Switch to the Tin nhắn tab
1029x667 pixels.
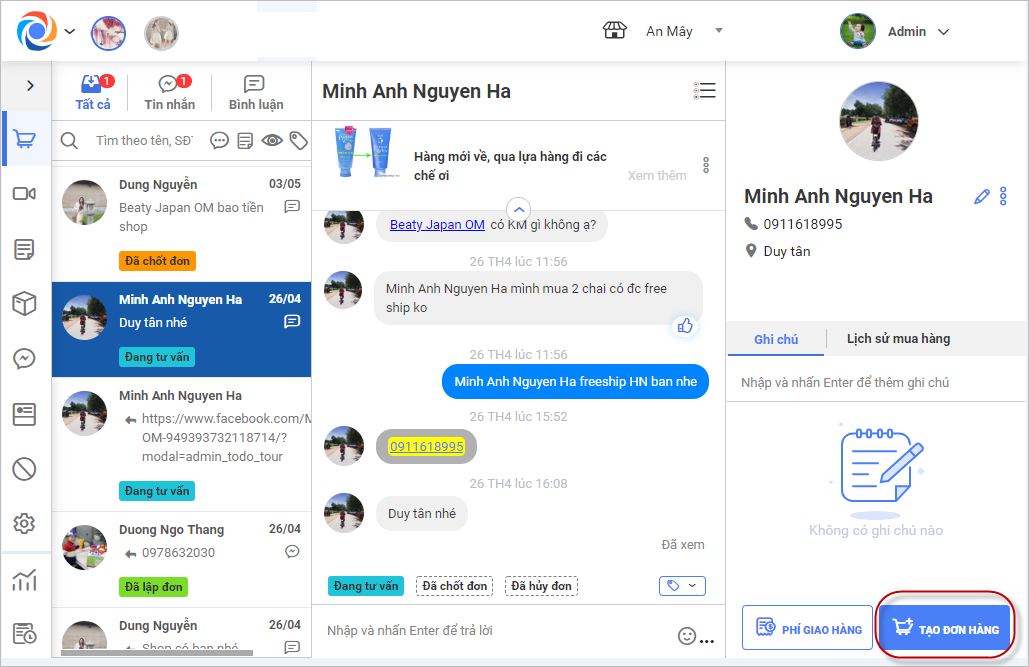(x=169, y=93)
